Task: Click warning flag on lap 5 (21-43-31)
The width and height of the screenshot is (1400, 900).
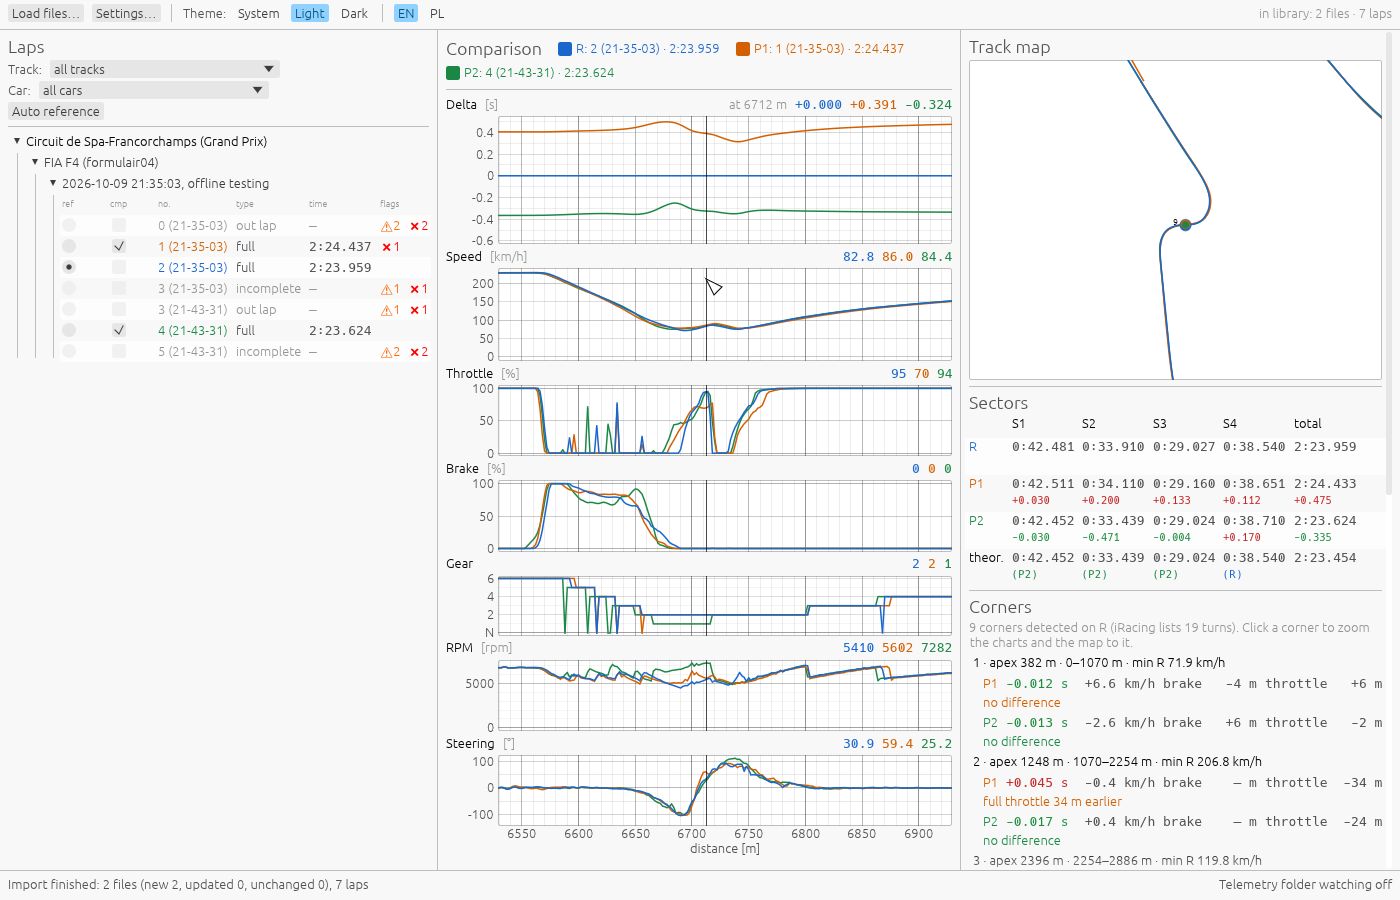Action: [390, 352]
